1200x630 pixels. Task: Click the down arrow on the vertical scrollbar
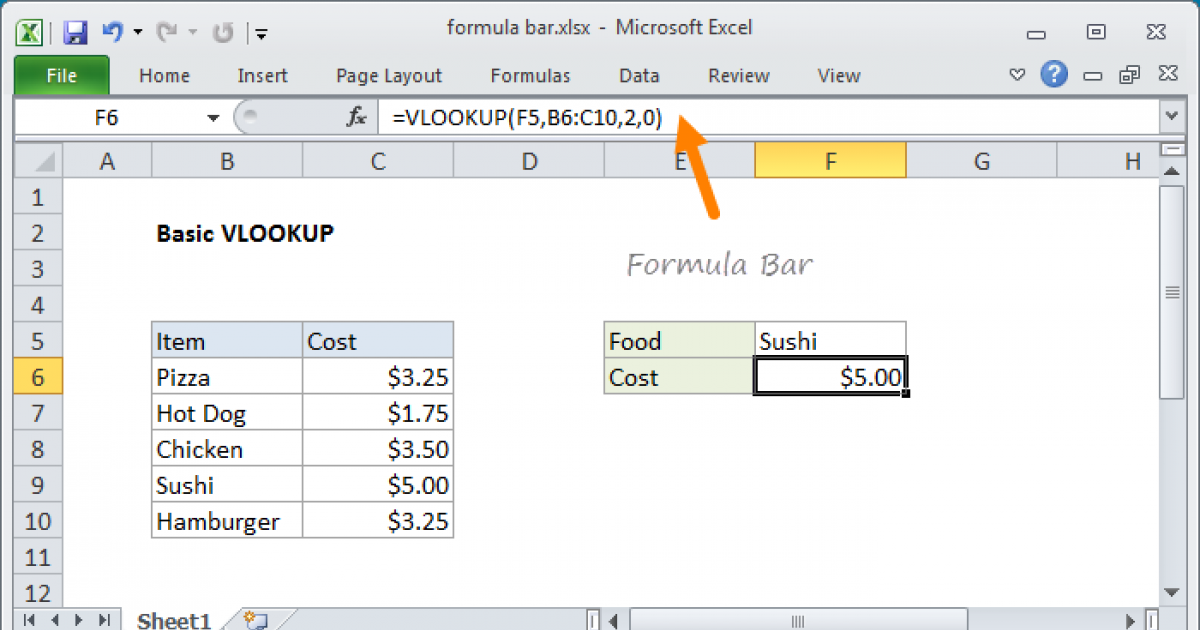[x=1171, y=592]
